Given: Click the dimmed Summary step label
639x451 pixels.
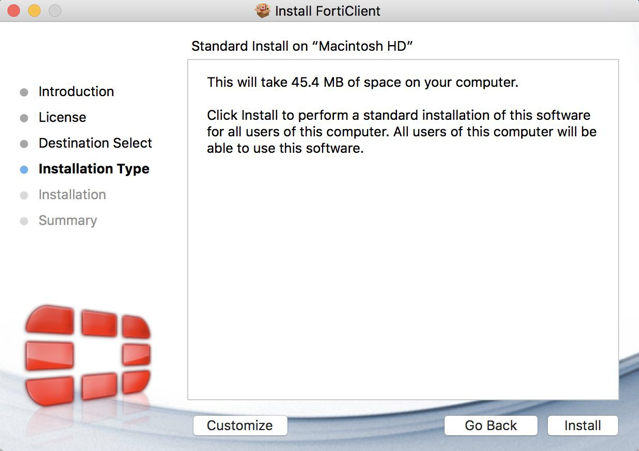Looking at the screenshot, I should (x=68, y=220).
